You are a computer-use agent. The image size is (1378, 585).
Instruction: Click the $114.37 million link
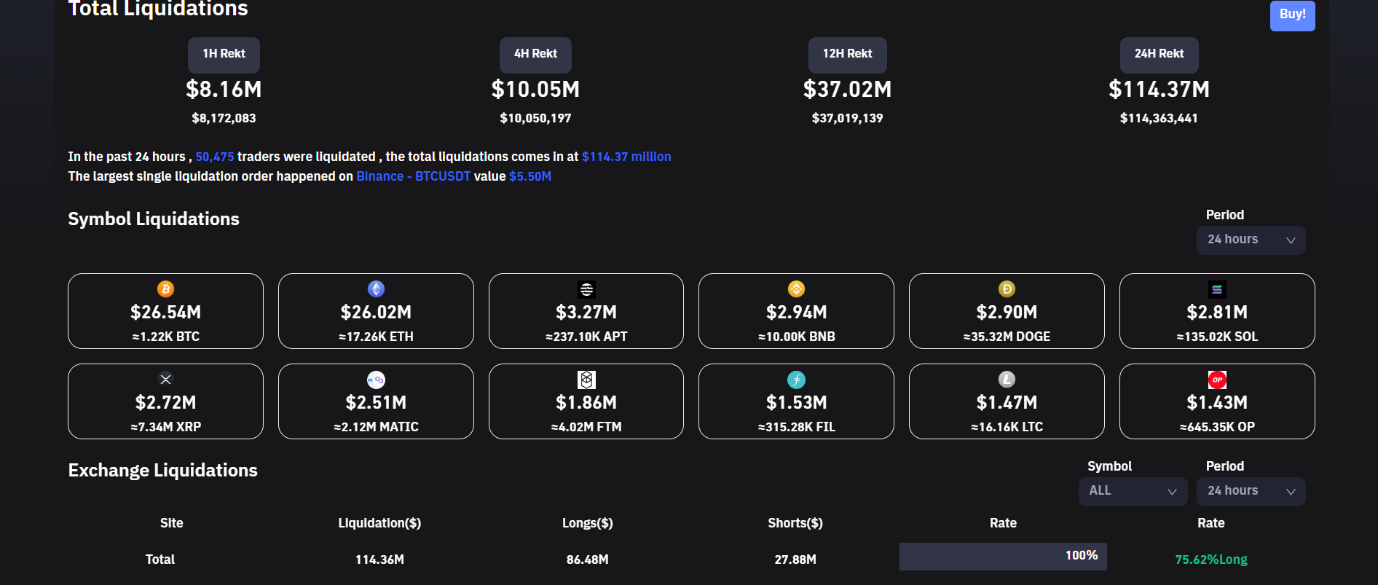click(627, 157)
